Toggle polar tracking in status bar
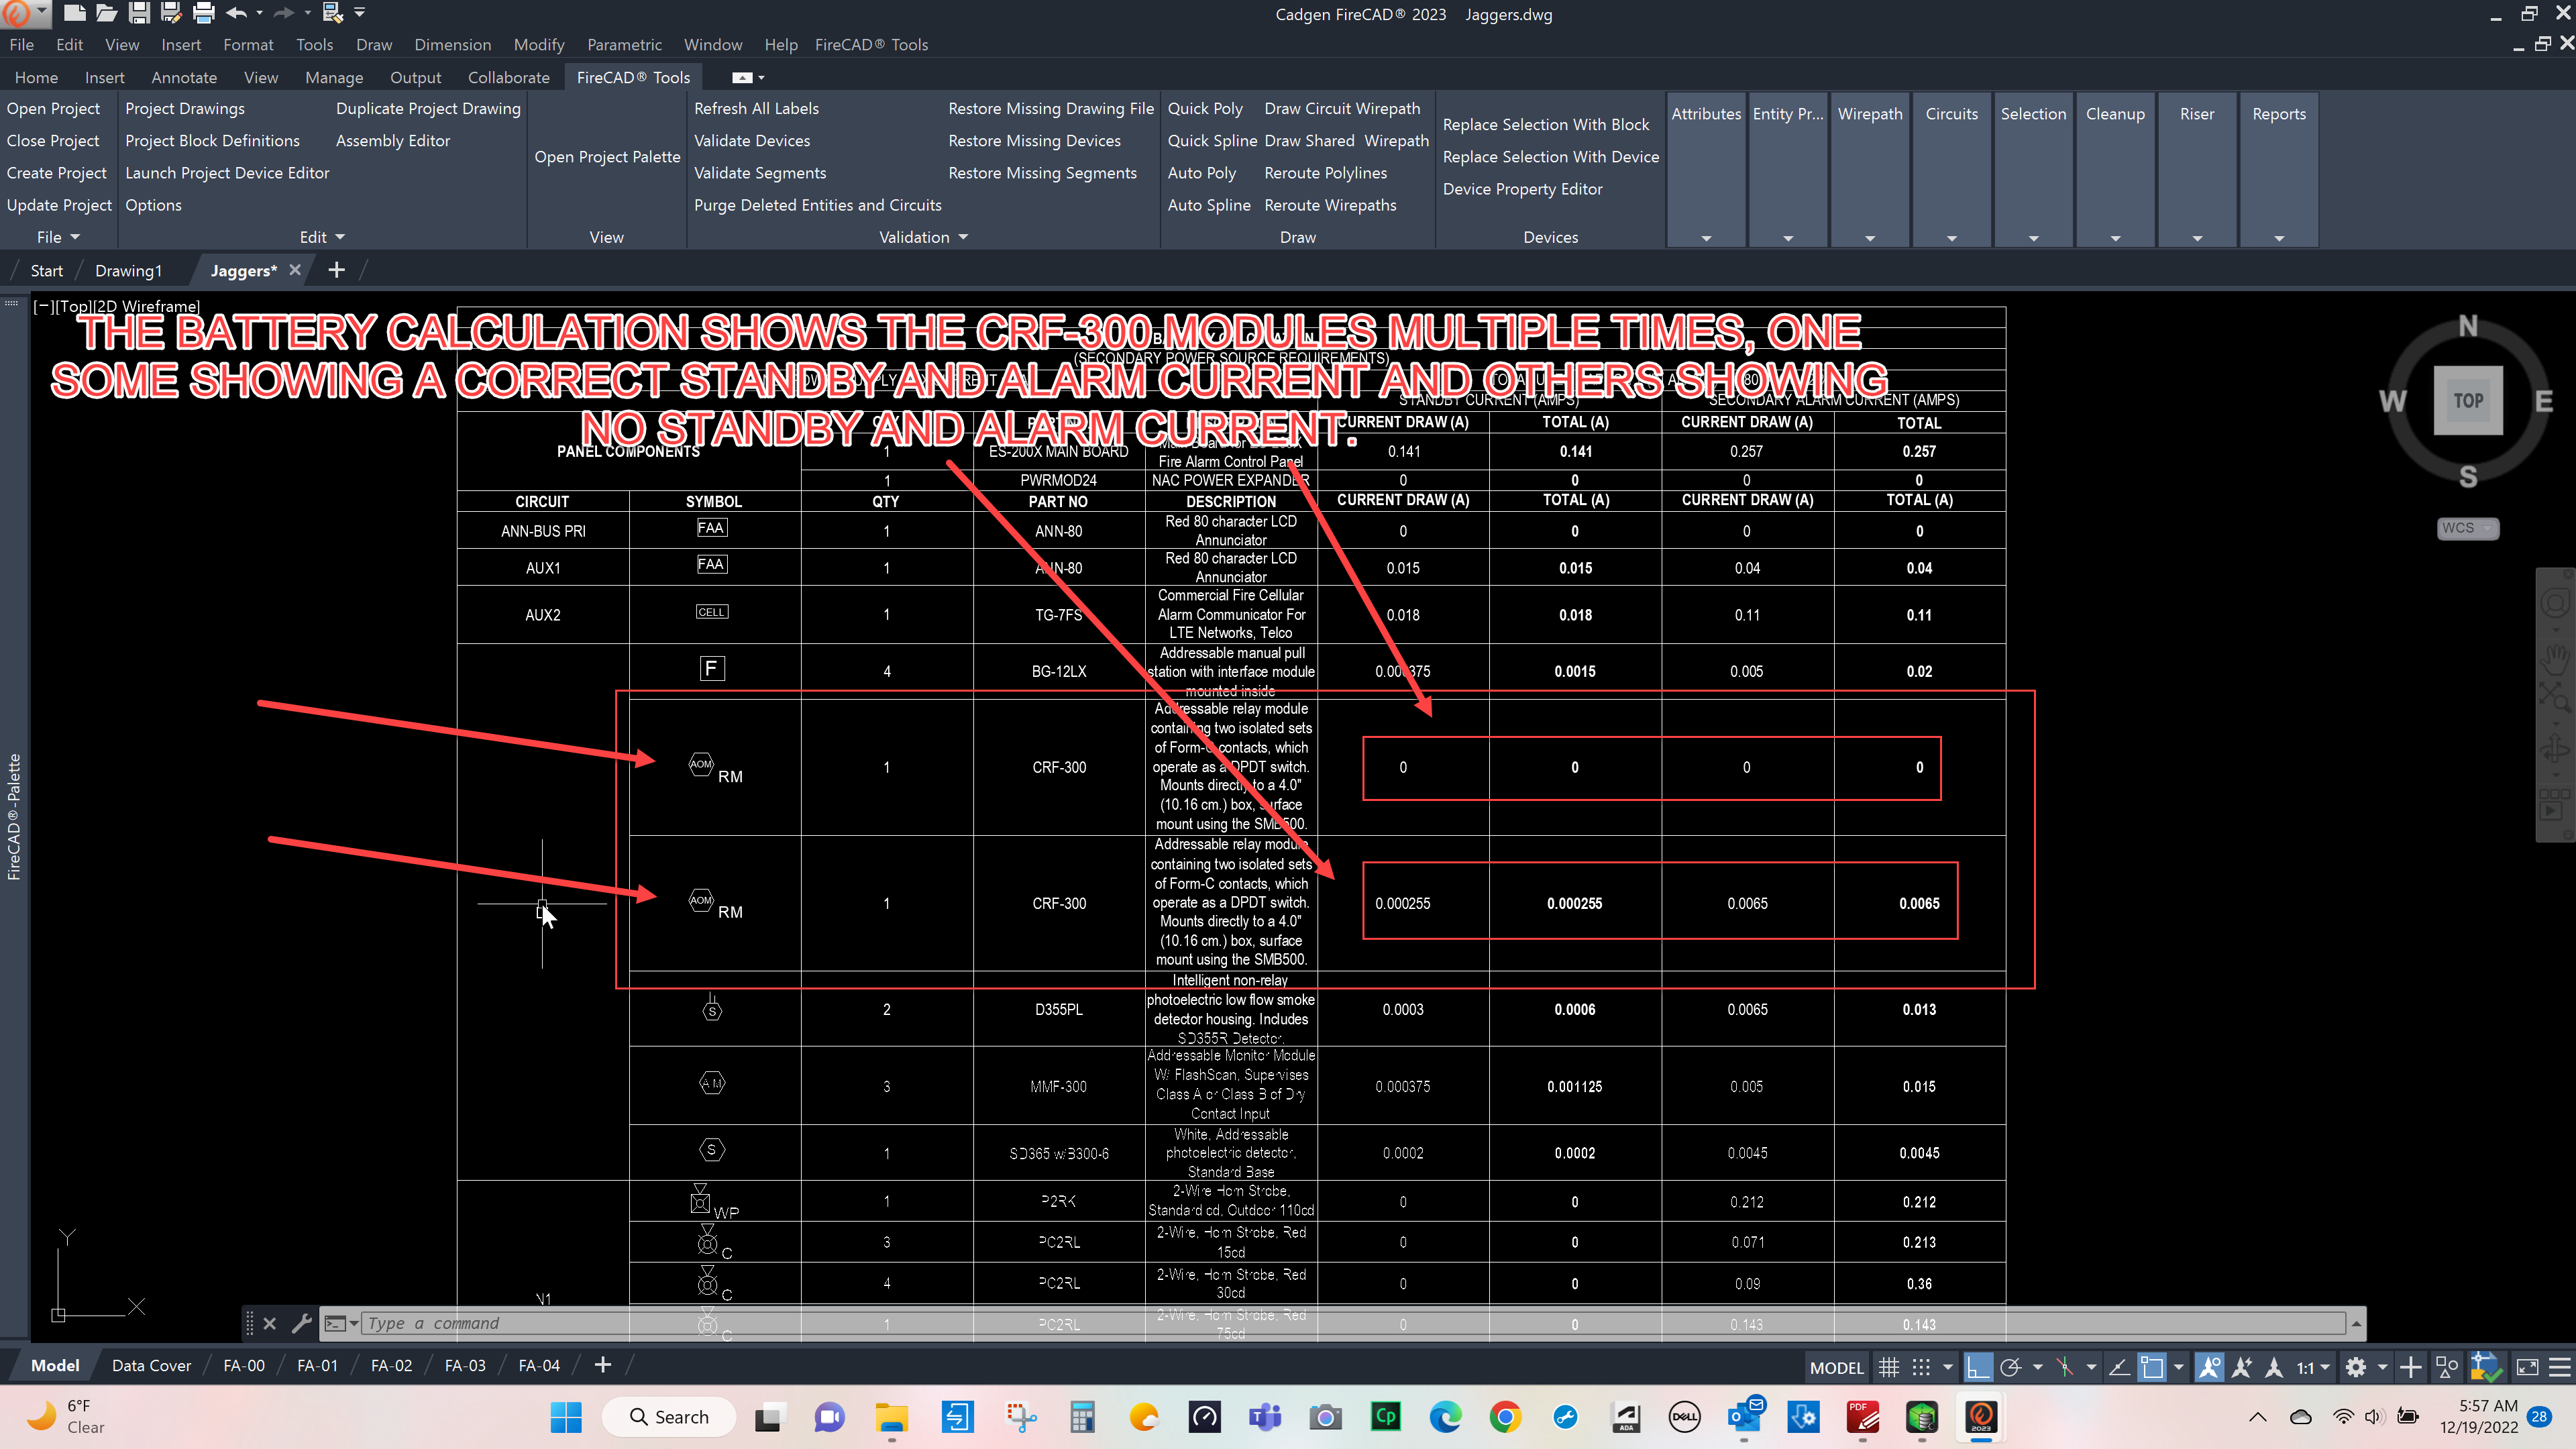Image resolution: width=2576 pixels, height=1449 pixels. click(x=2011, y=1367)
